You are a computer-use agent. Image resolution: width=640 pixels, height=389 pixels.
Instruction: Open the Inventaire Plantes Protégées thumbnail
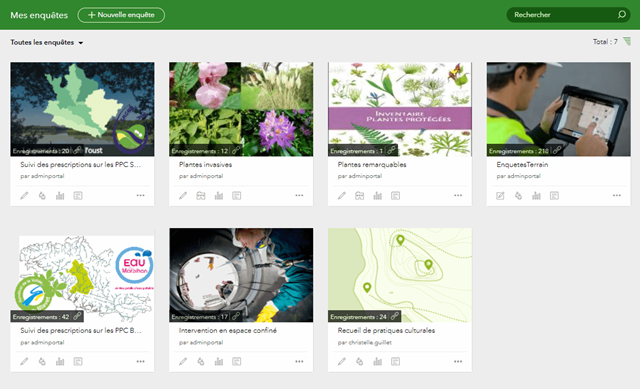[x=400, y=109]
